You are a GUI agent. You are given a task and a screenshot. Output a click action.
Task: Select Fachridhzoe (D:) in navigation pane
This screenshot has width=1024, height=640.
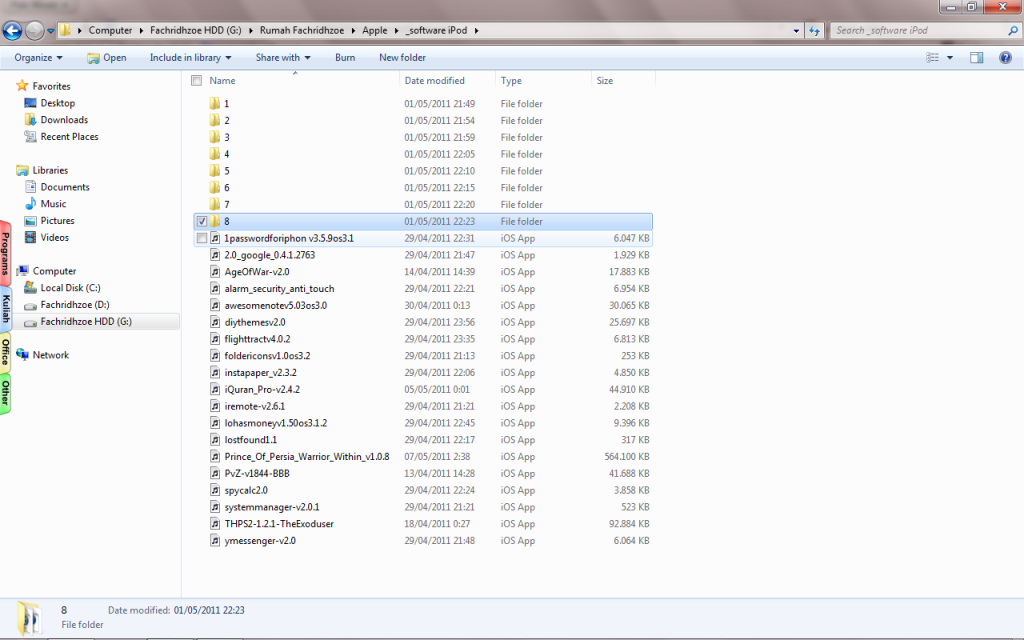(74, 304)
